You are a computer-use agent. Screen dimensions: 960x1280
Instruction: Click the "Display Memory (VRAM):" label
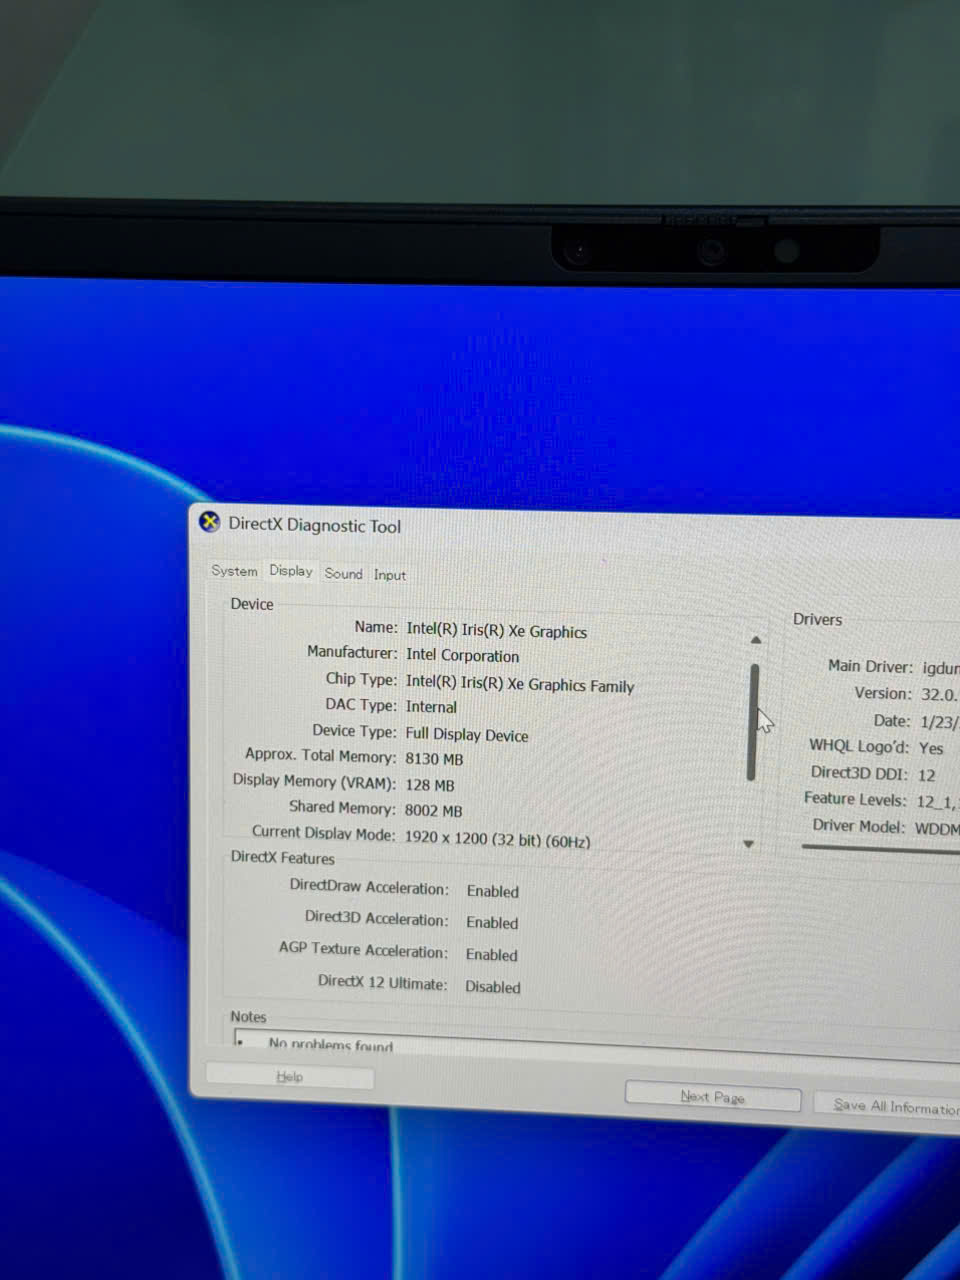tap(314, 781)
